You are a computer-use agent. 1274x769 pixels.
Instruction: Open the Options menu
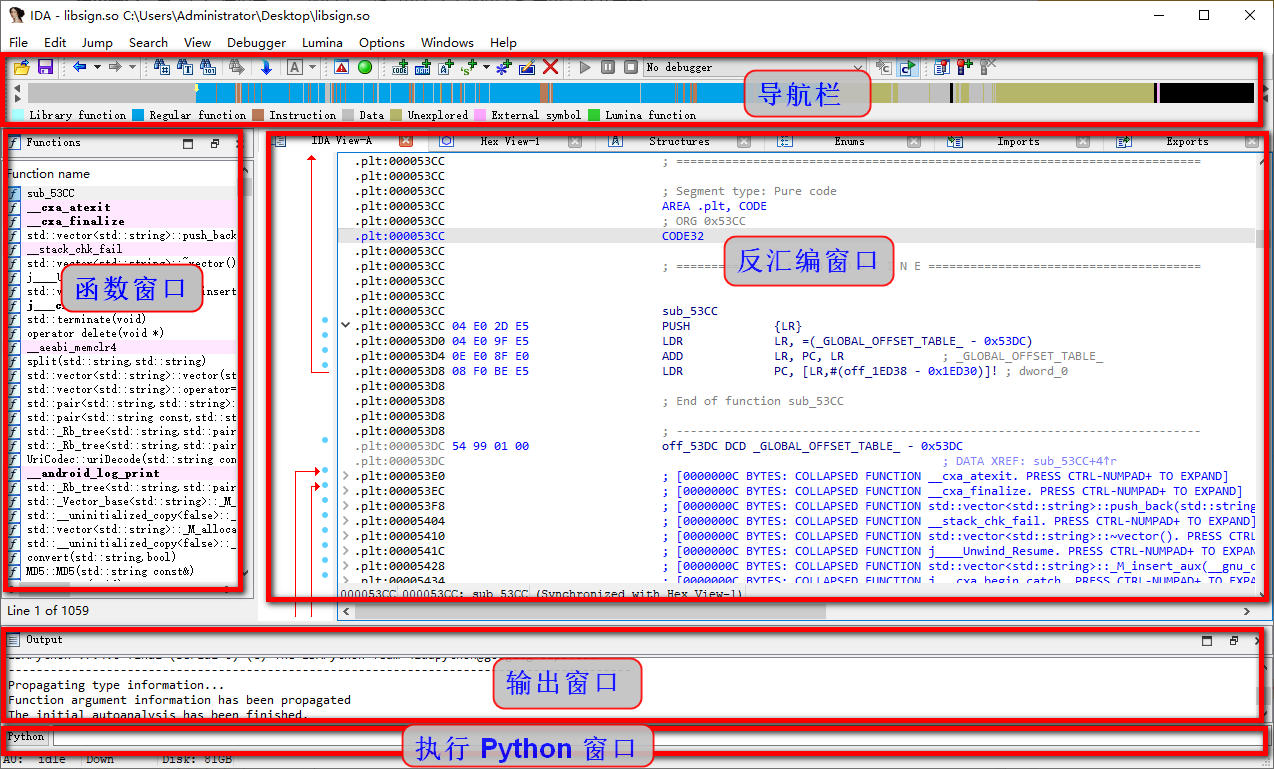pyautogui.click(x=382, y=42)
